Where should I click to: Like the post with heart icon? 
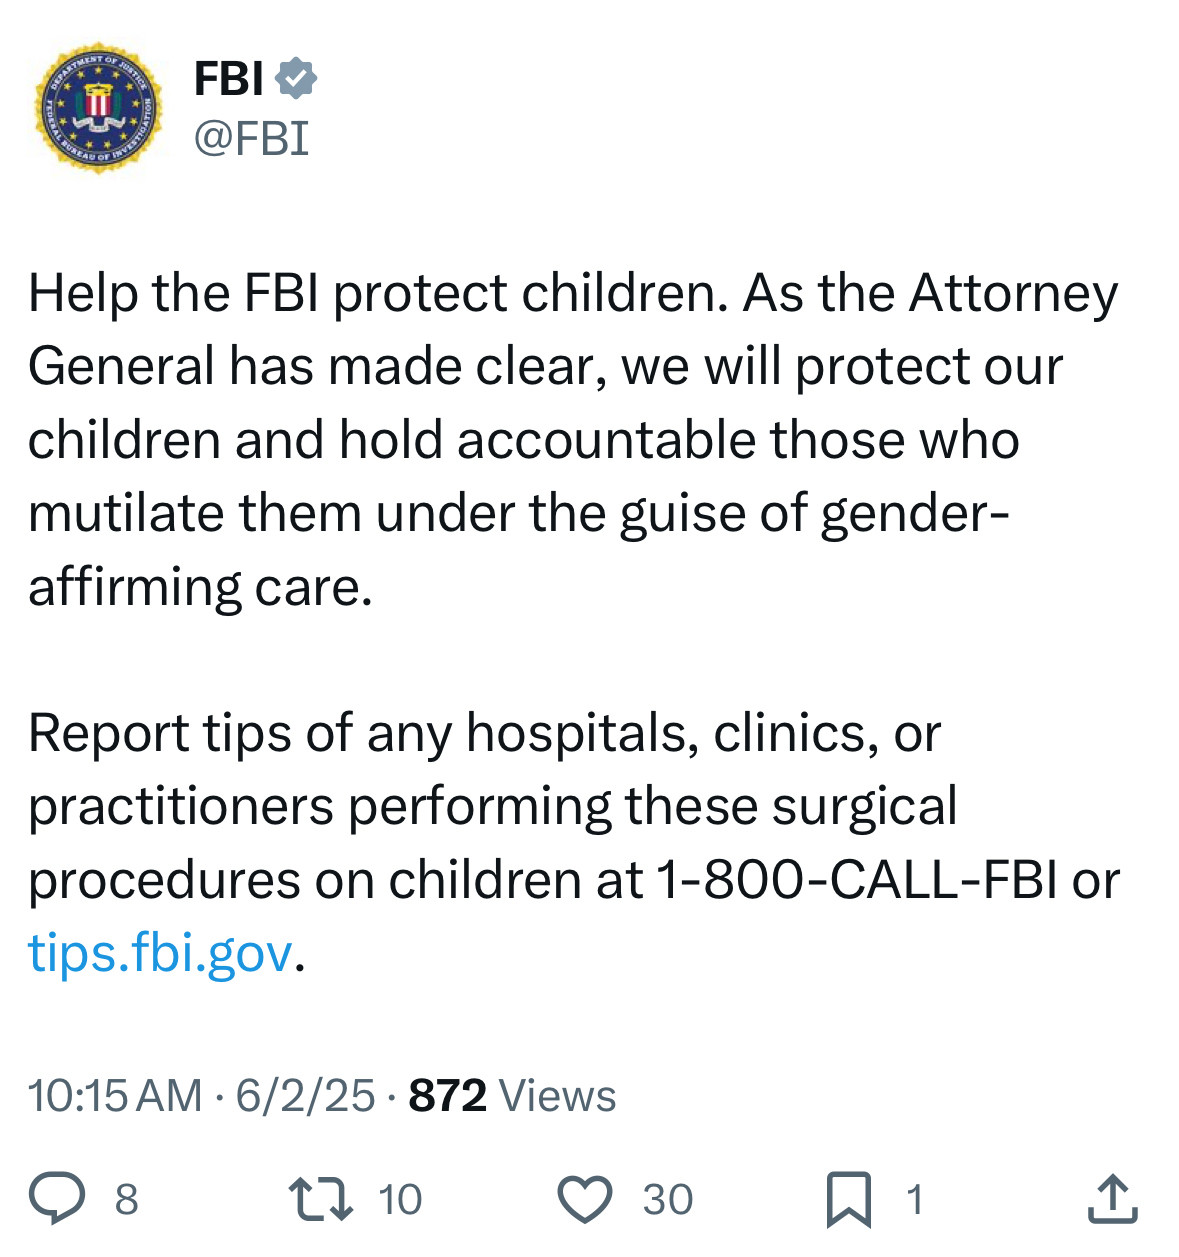click(584, 1199)
